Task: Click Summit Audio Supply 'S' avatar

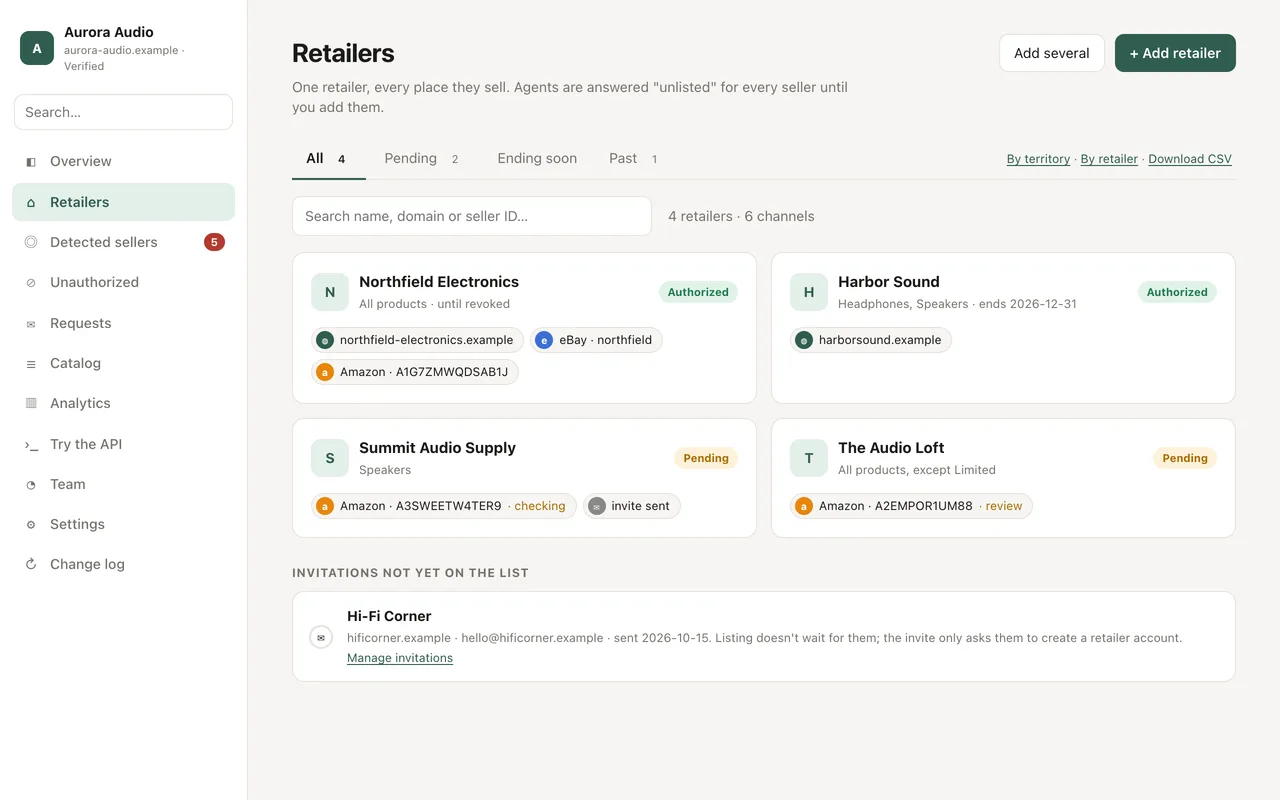Action: pos(330,458)
